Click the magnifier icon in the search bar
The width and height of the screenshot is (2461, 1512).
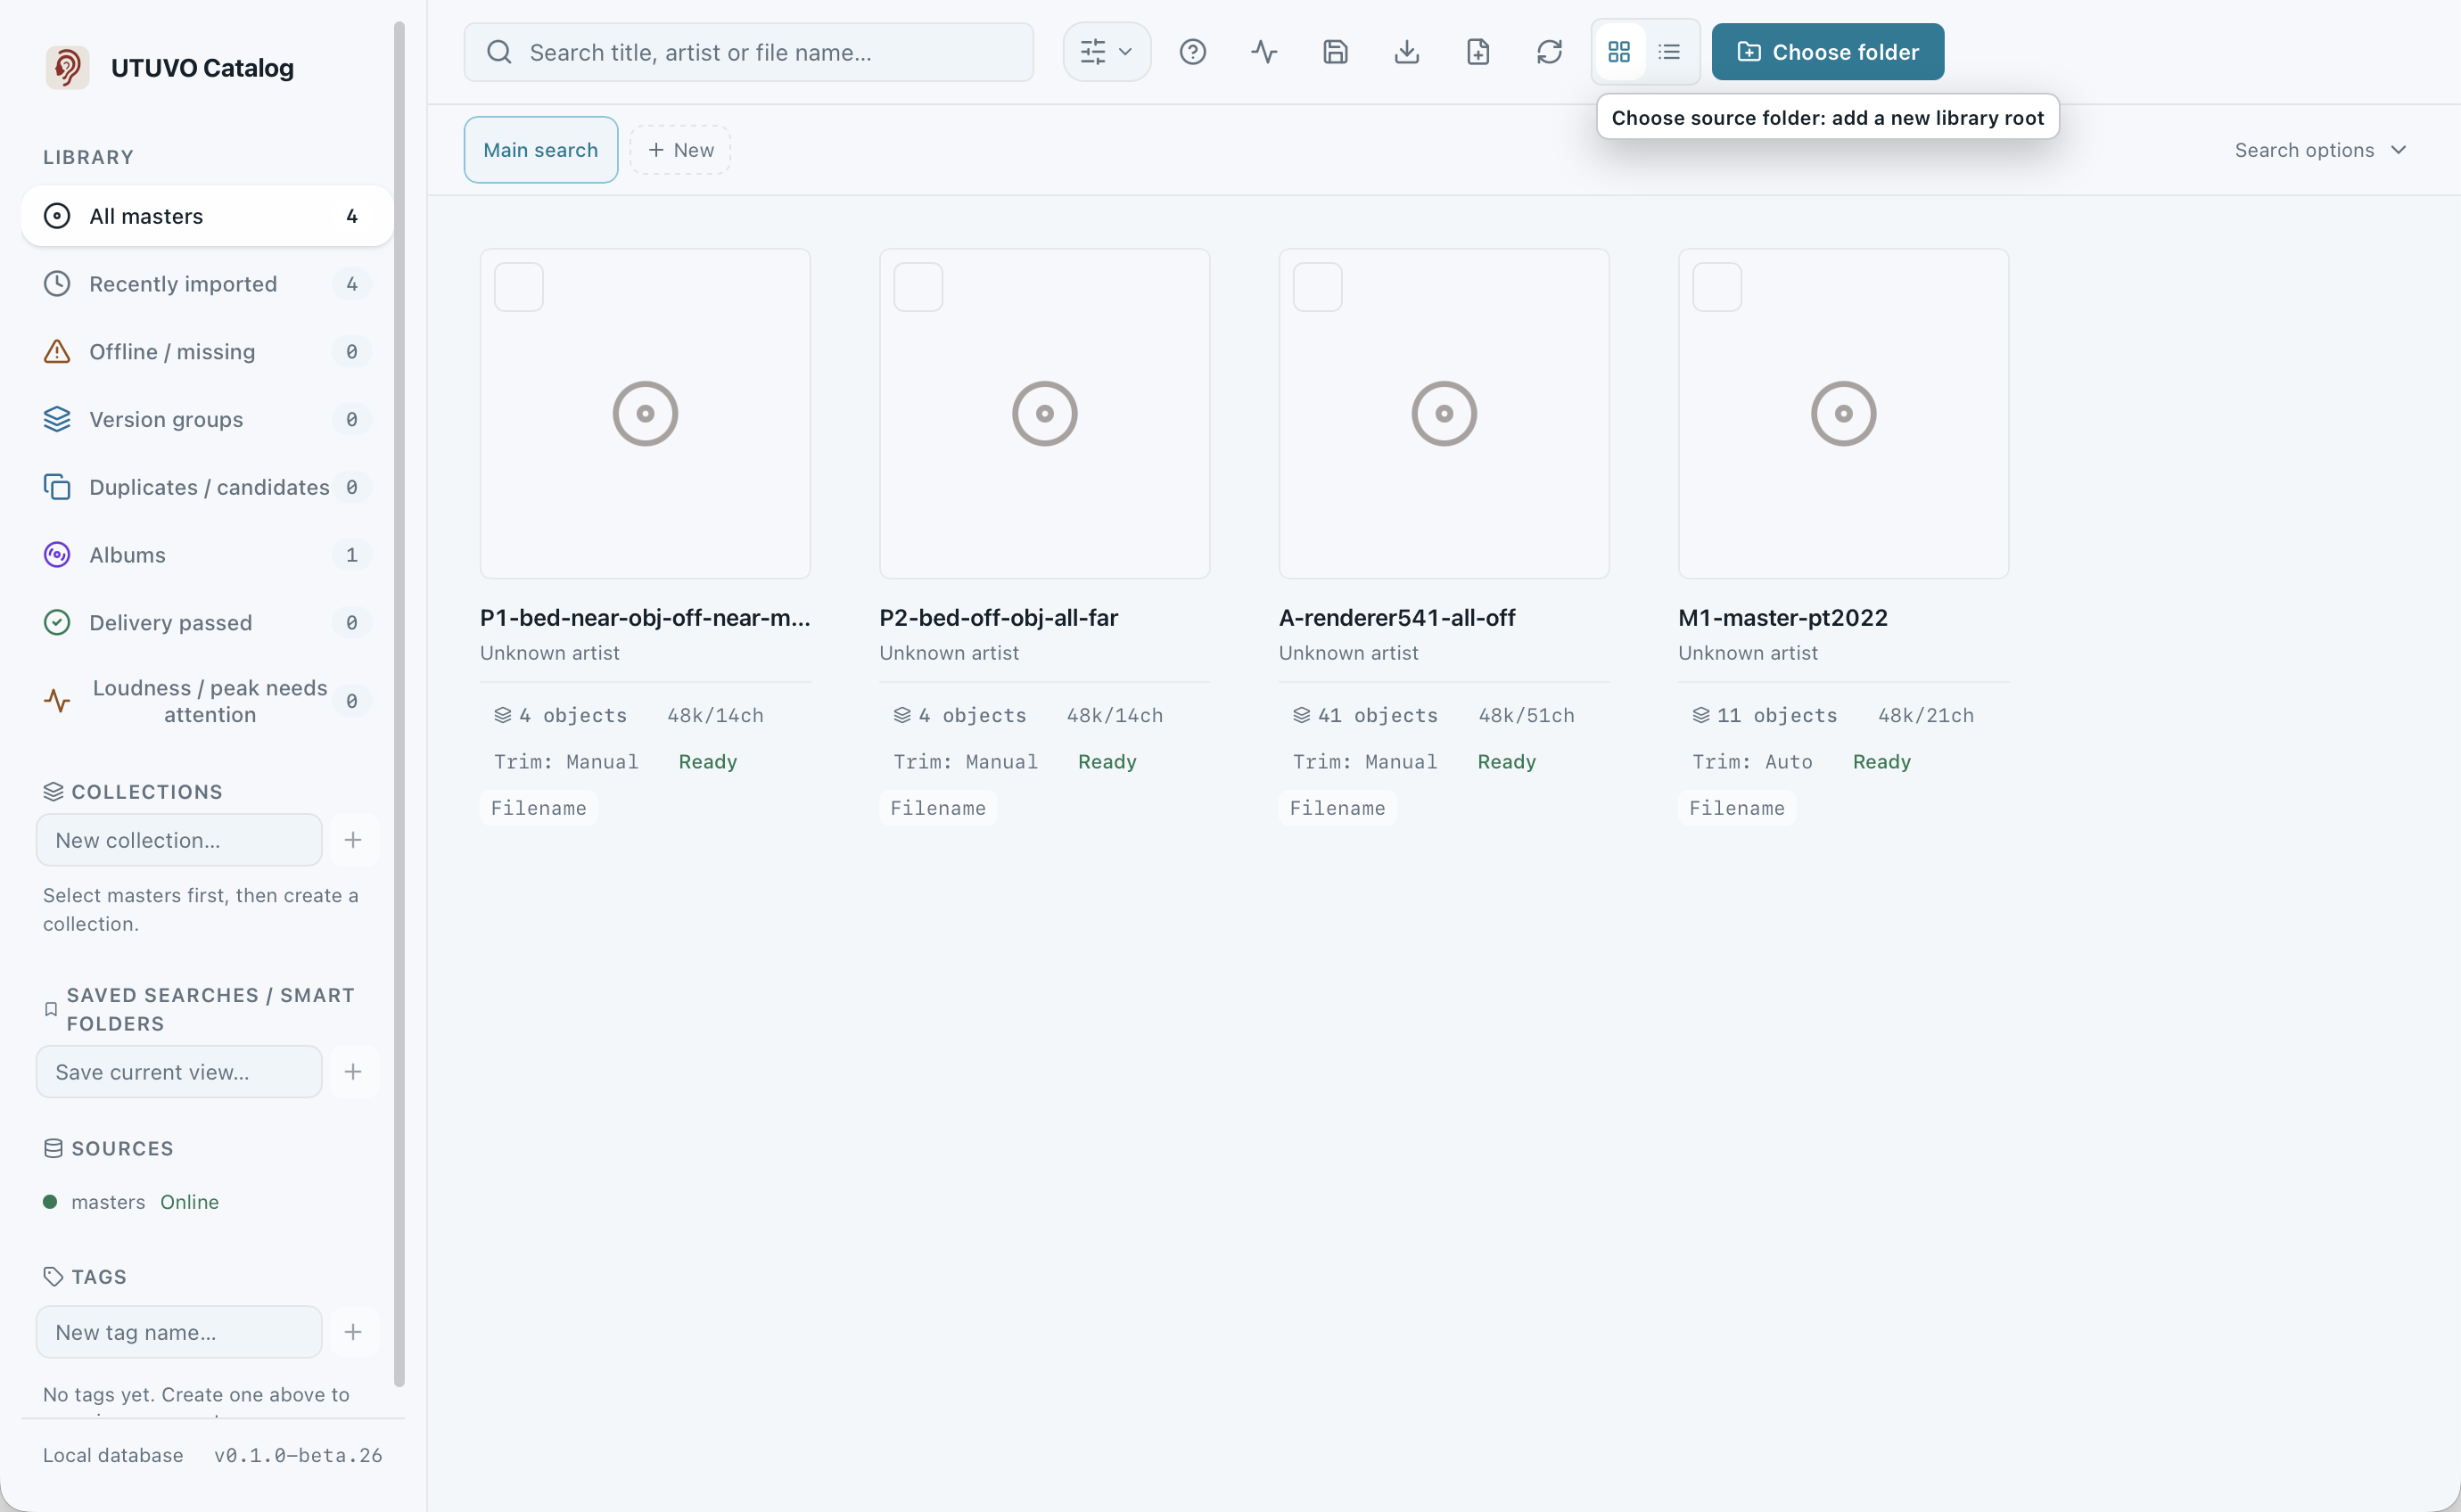499,52
